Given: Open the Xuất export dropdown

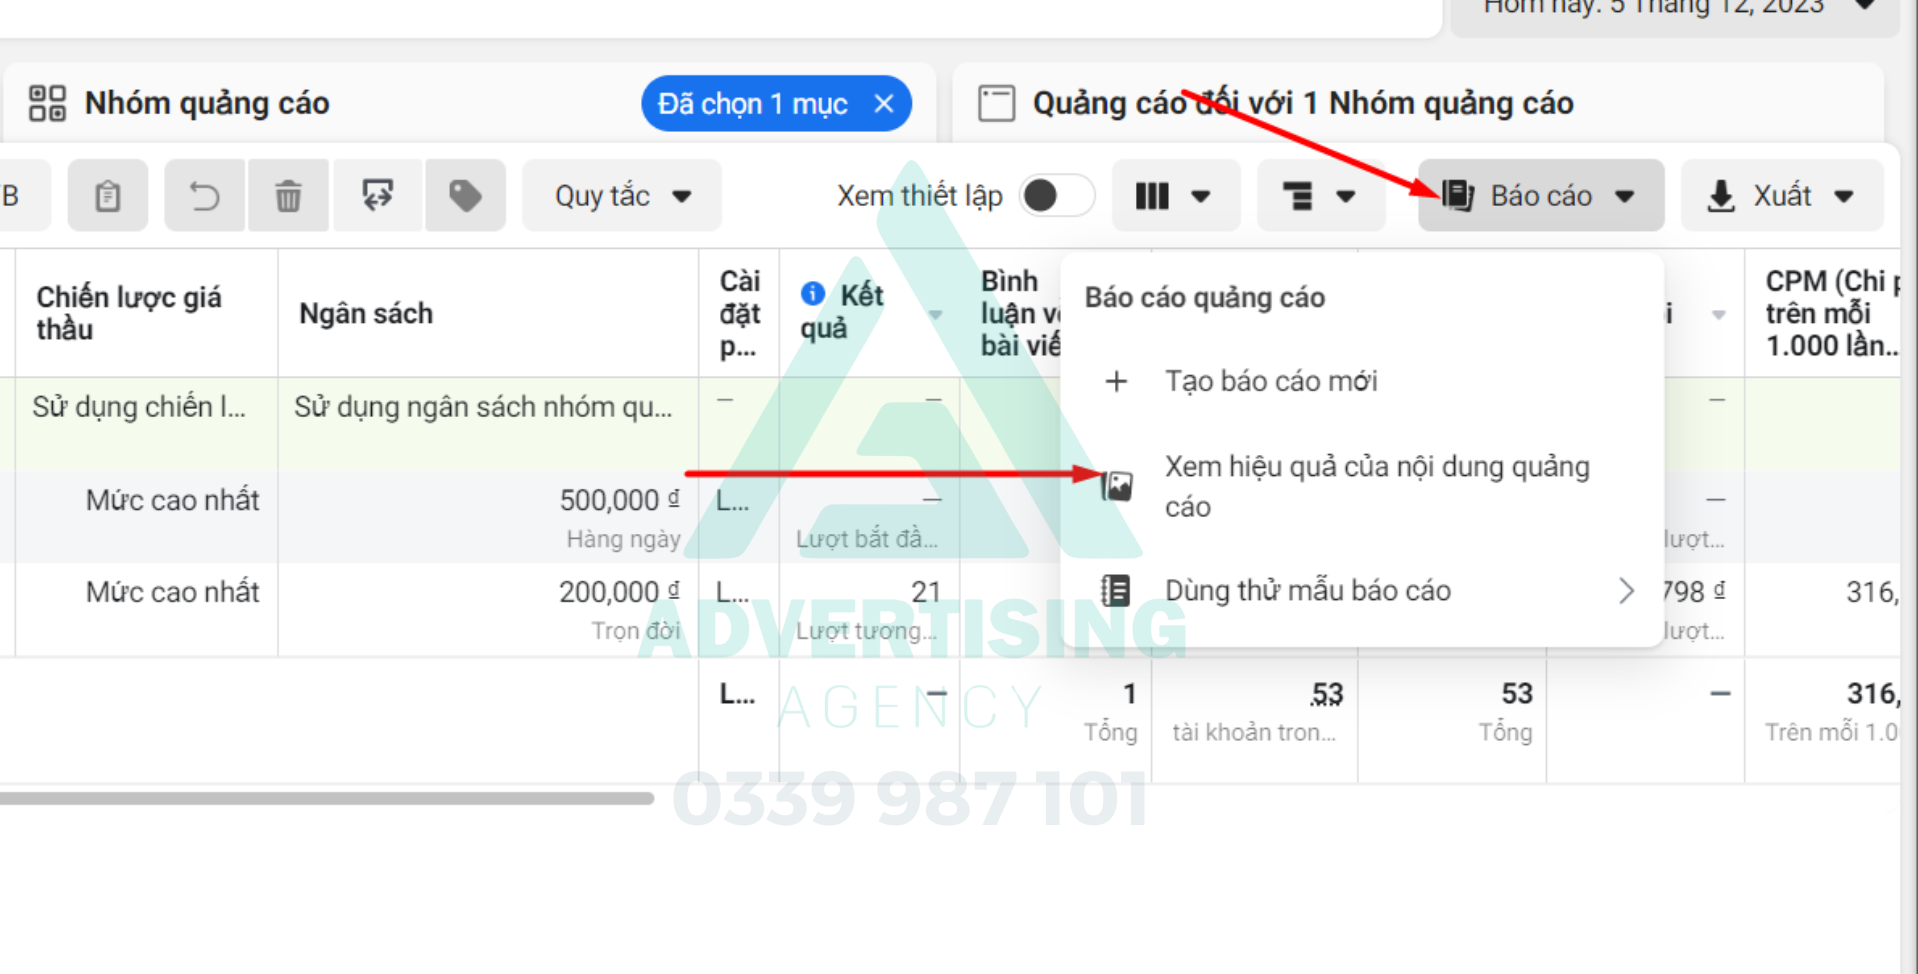Looking at the screenshot, I should click(x=1782, y=196).
